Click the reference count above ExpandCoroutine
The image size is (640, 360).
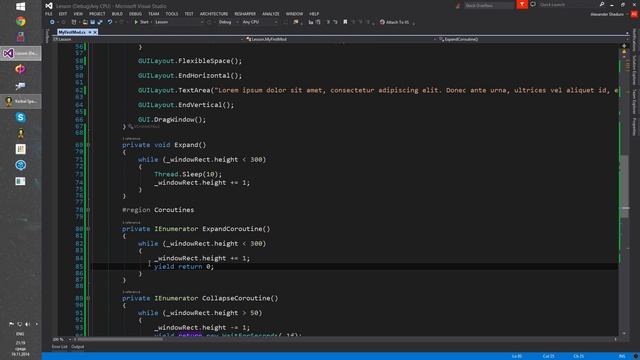[x=131, y=222]
